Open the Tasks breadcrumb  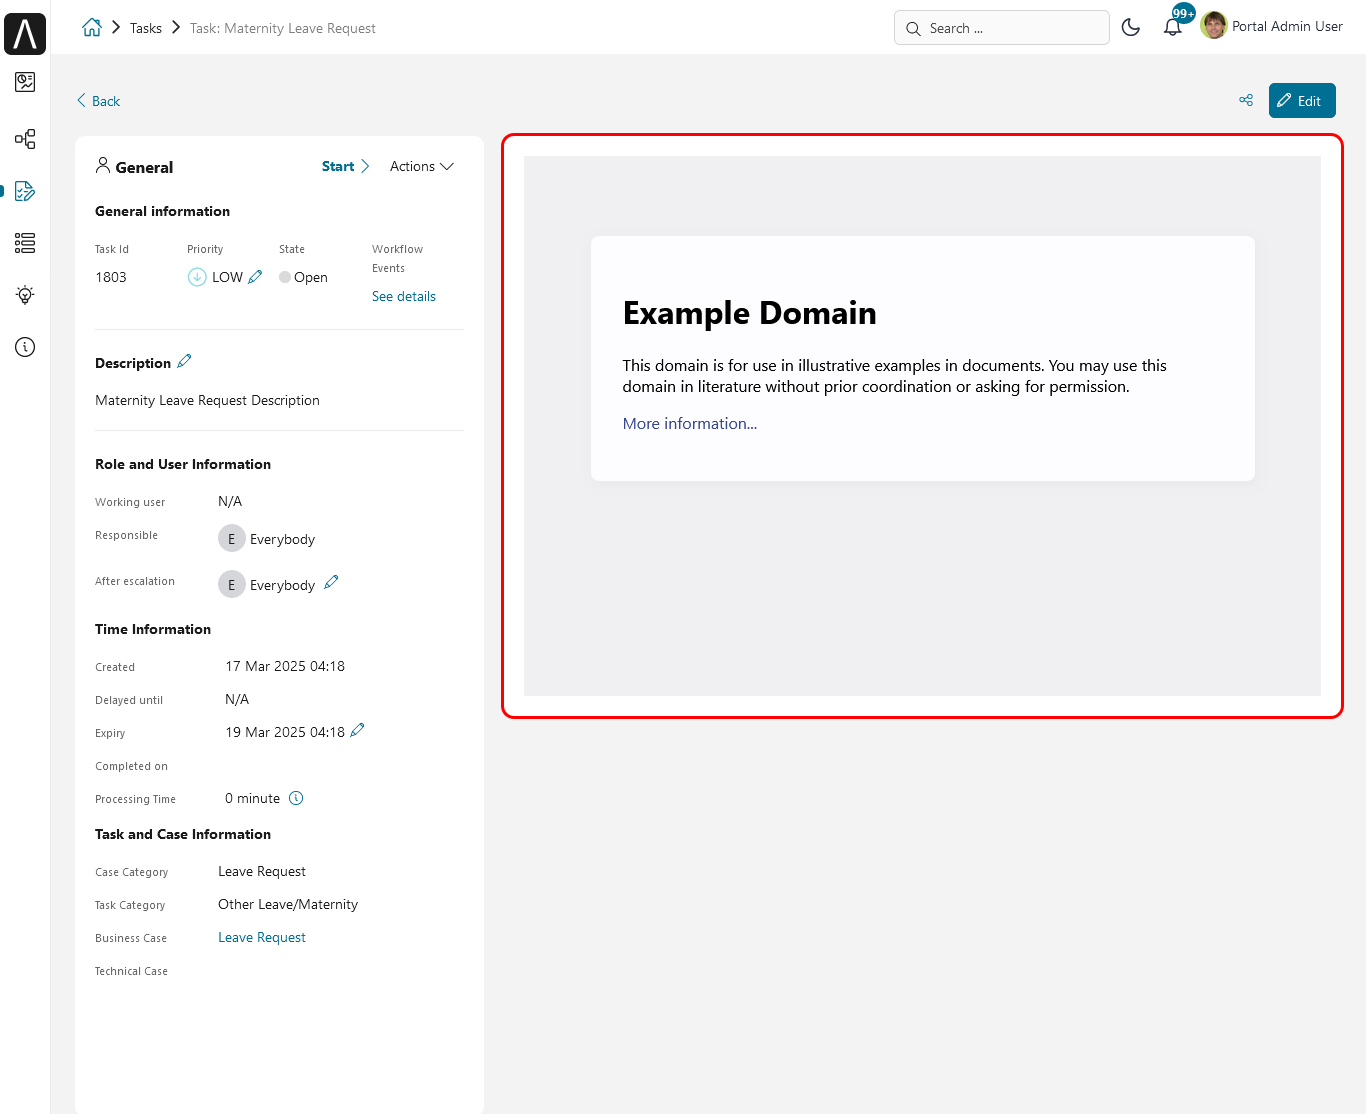click(x=146, y=28)
